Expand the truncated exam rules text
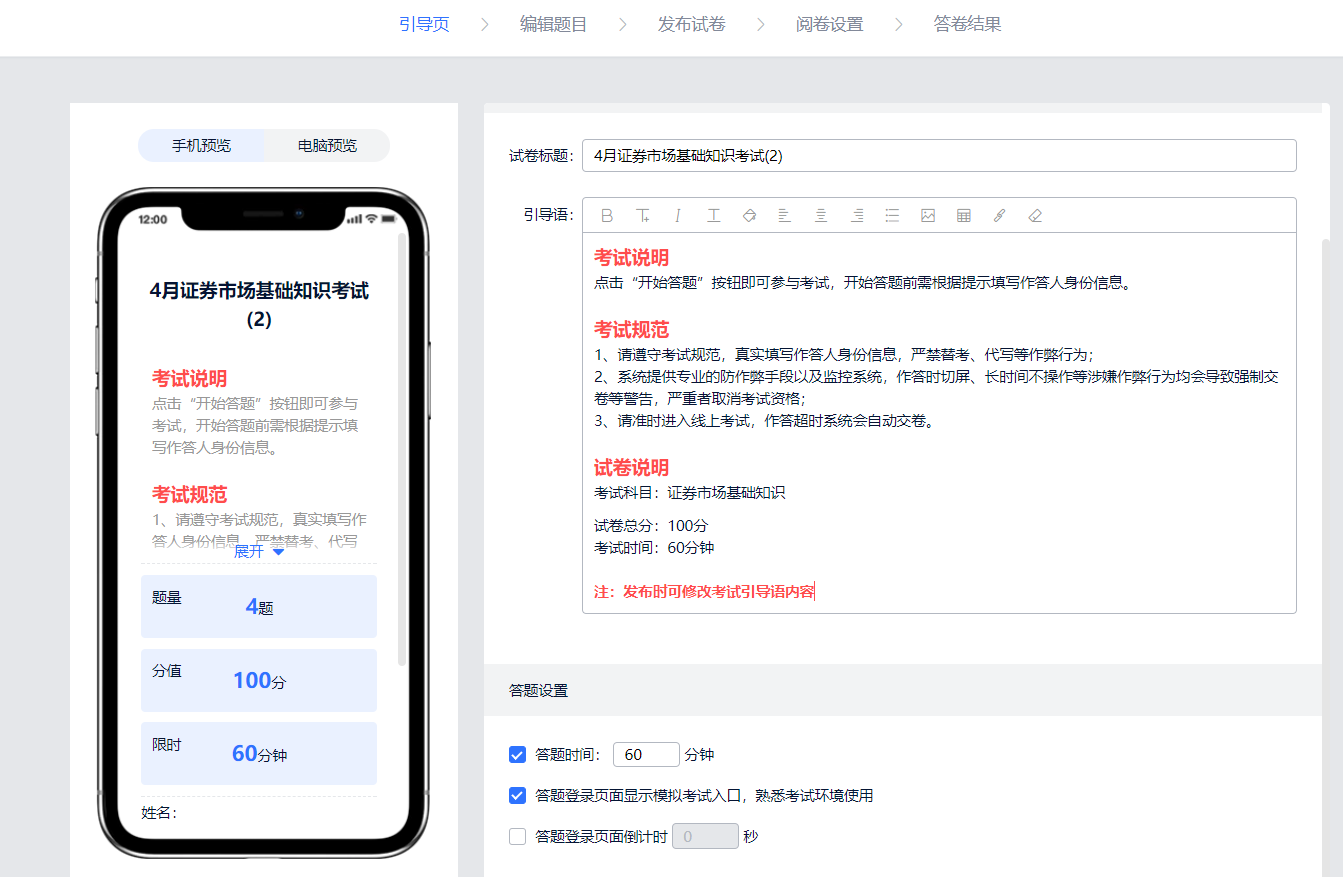The height and width of the screenshot is (877, 1343). 258,551
